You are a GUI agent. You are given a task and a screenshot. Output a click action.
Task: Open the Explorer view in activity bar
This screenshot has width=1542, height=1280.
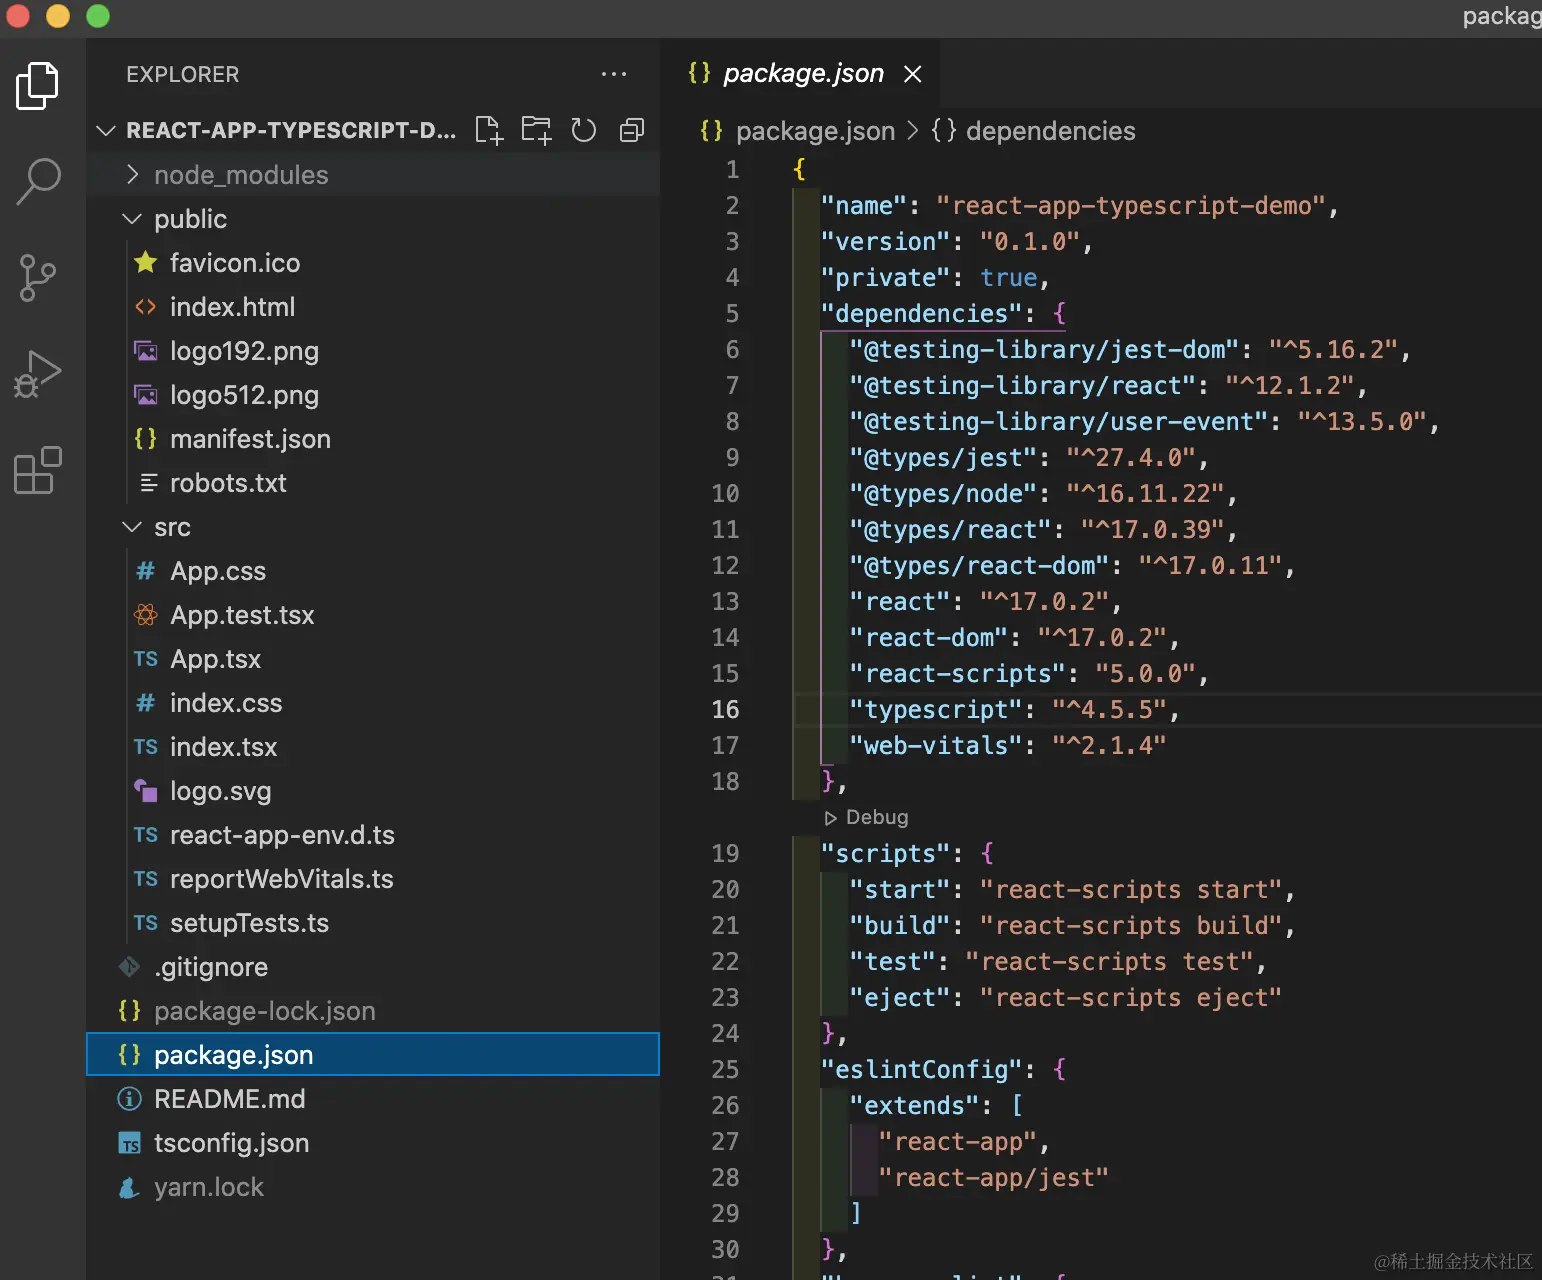pyautogui.click(x=38, y=86)
